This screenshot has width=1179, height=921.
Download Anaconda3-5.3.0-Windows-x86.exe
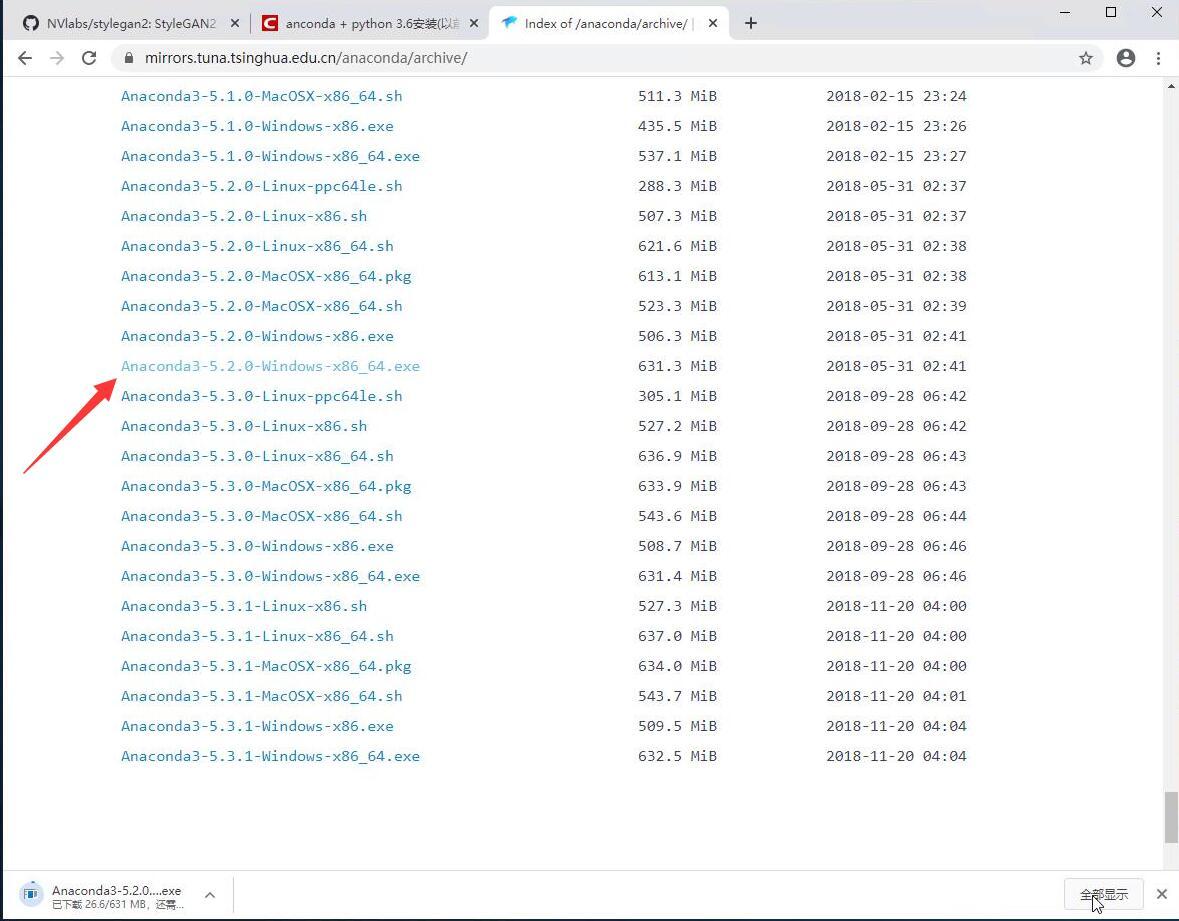point(257,547)
